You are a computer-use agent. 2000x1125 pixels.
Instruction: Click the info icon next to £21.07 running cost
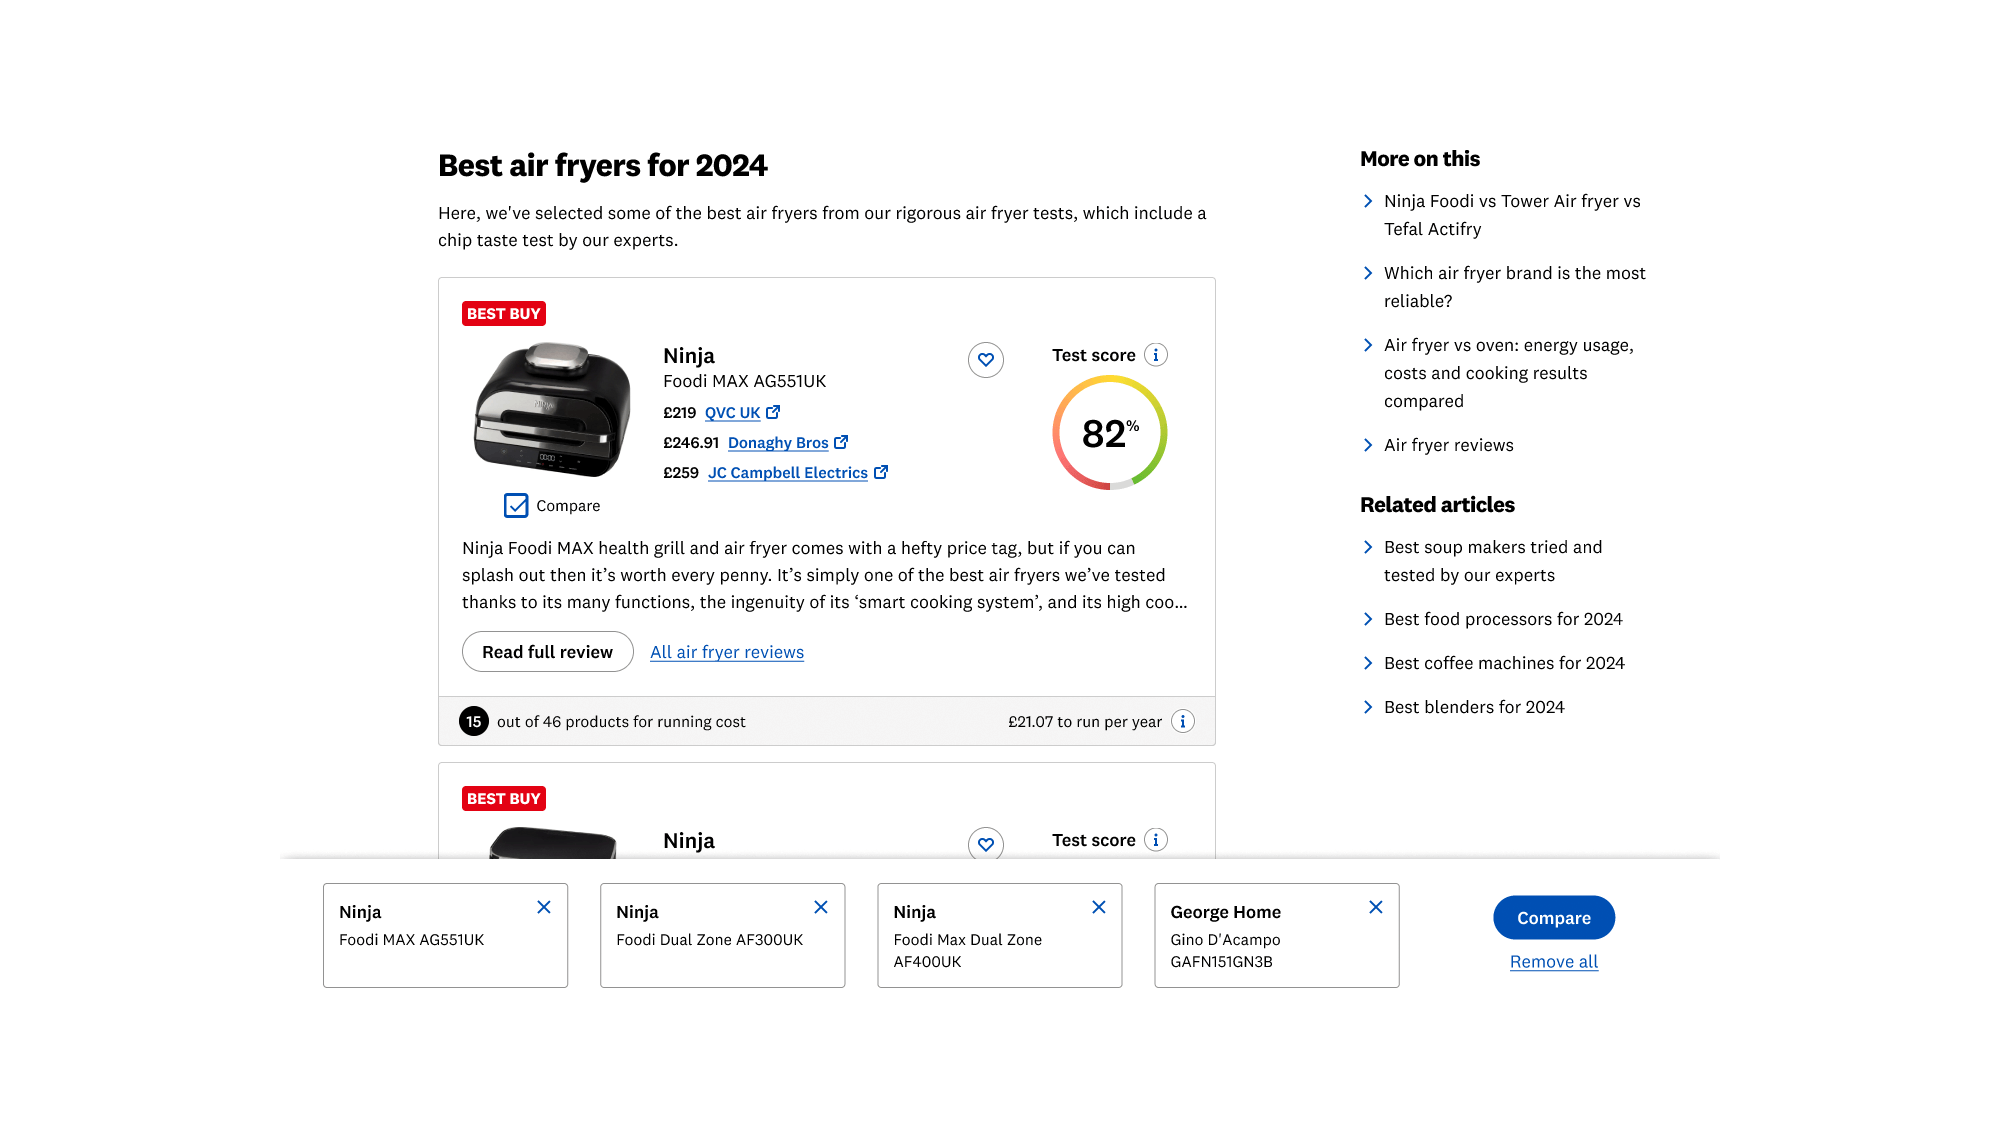coord(1184,721)
